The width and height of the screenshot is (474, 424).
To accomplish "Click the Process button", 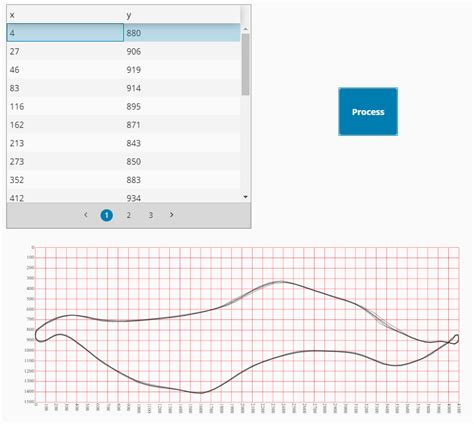I will tap(368, 112).
